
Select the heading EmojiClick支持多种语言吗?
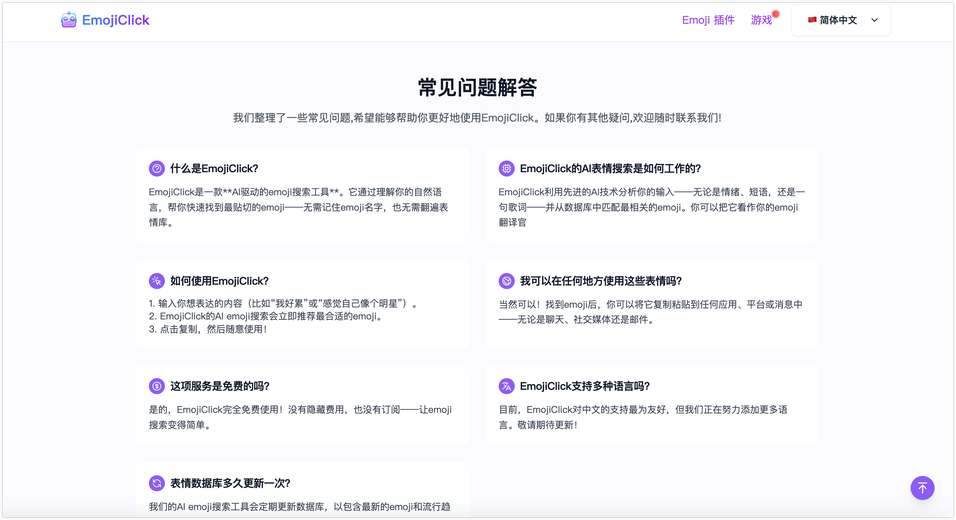(585, 386)
